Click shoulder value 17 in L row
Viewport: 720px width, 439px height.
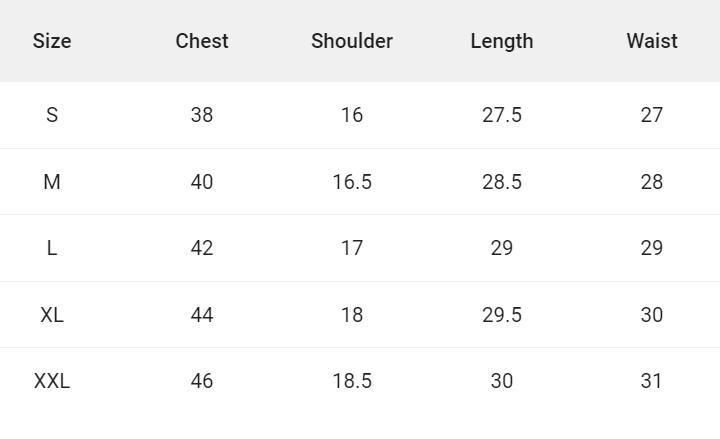tap(352, 248)
